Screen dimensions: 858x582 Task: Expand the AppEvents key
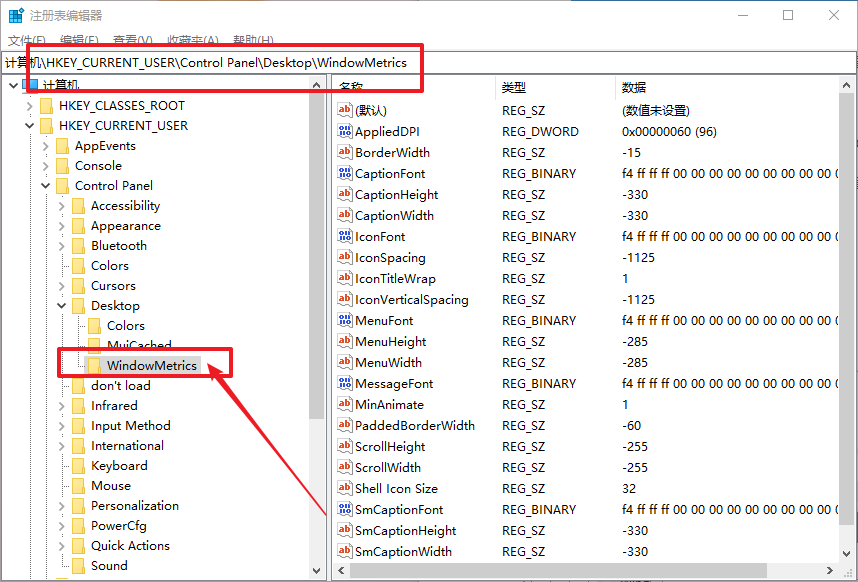pos(46,146)
